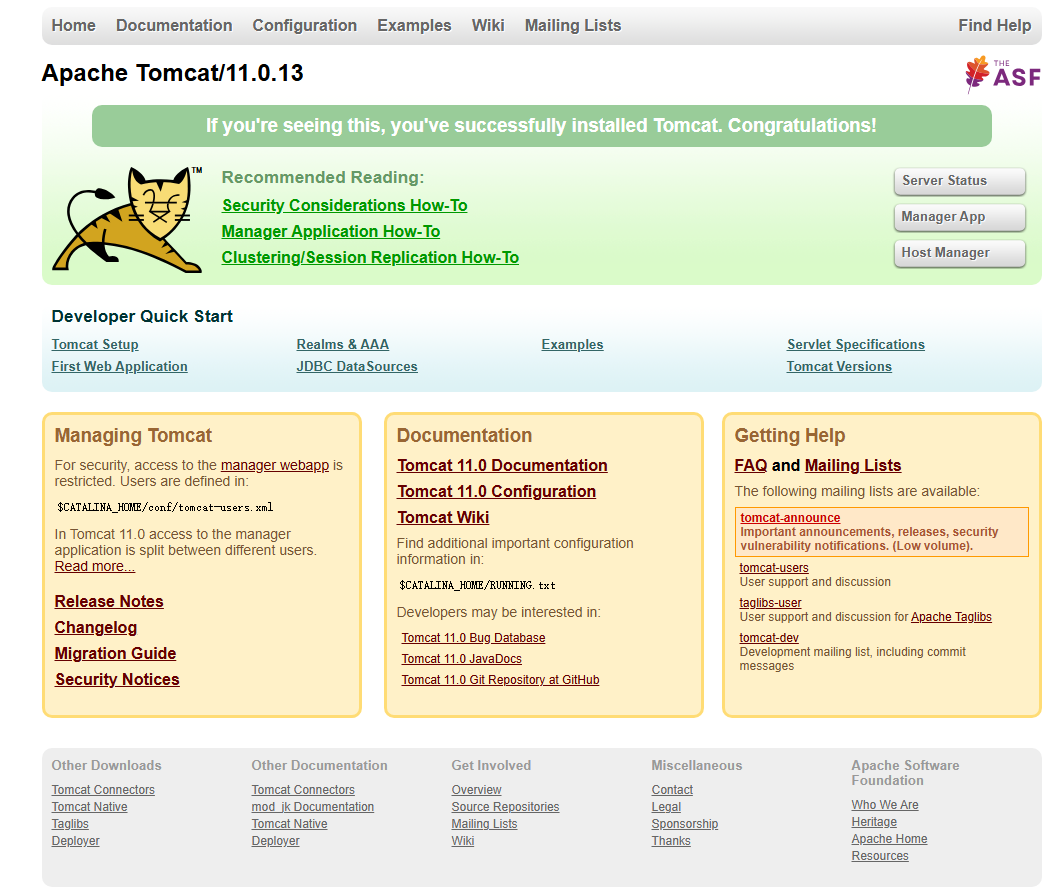Click the Read more... link

95,566
